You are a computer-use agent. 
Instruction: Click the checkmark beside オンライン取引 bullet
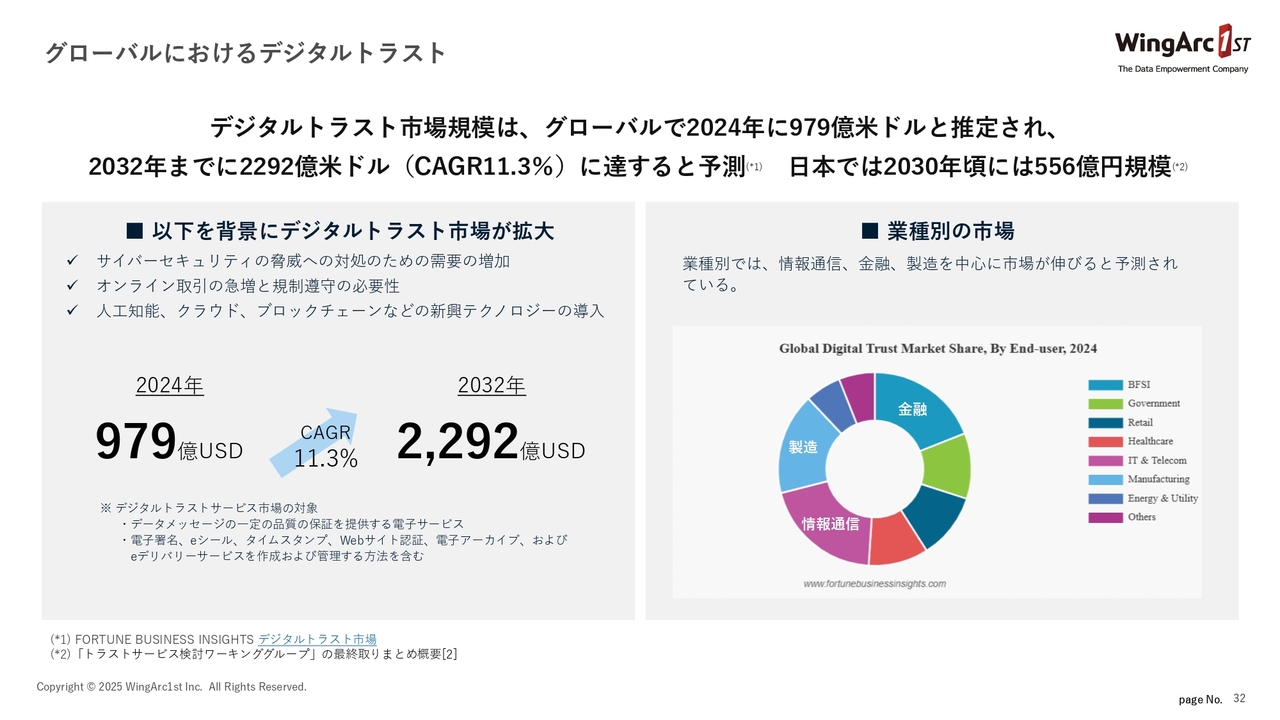pyautogui.click(x=73, y=286)
